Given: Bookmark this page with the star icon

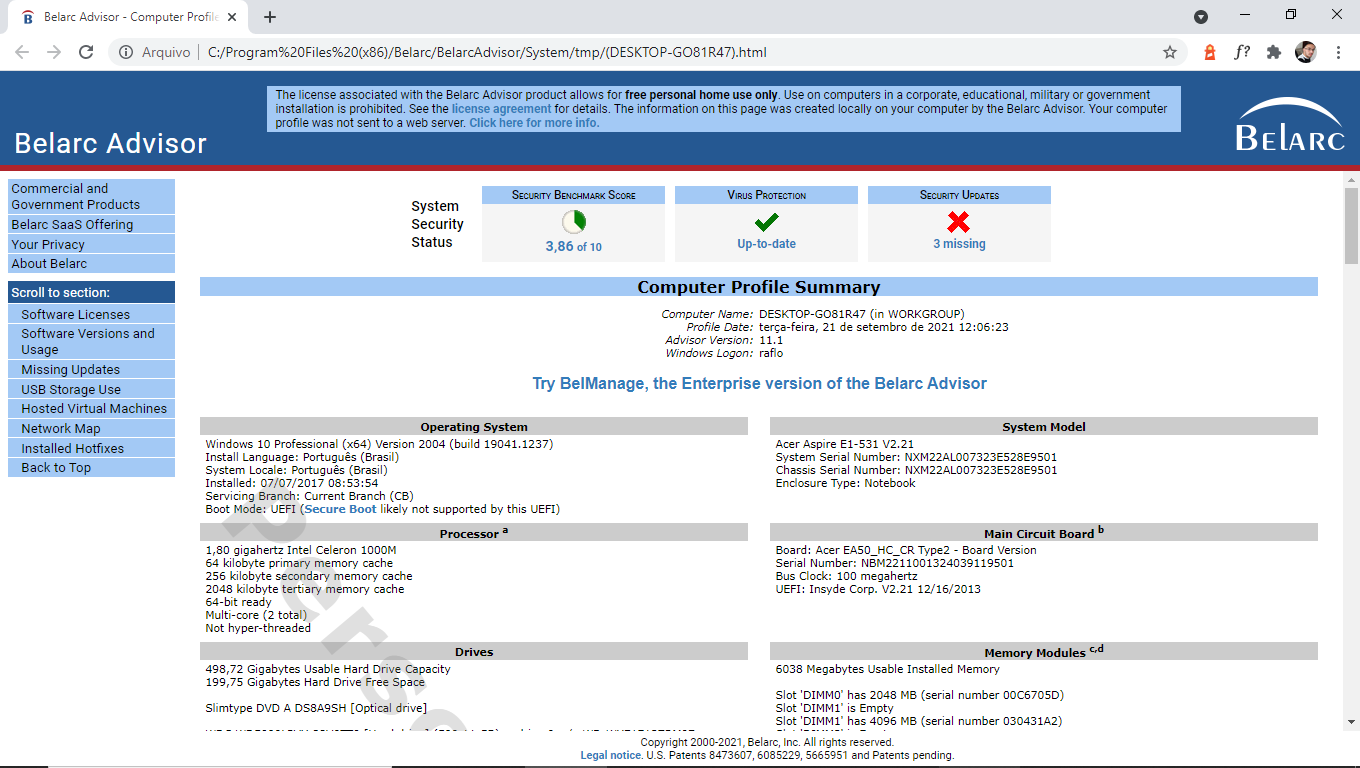Looking at the screenshot, I should (x=1169, y=52).
